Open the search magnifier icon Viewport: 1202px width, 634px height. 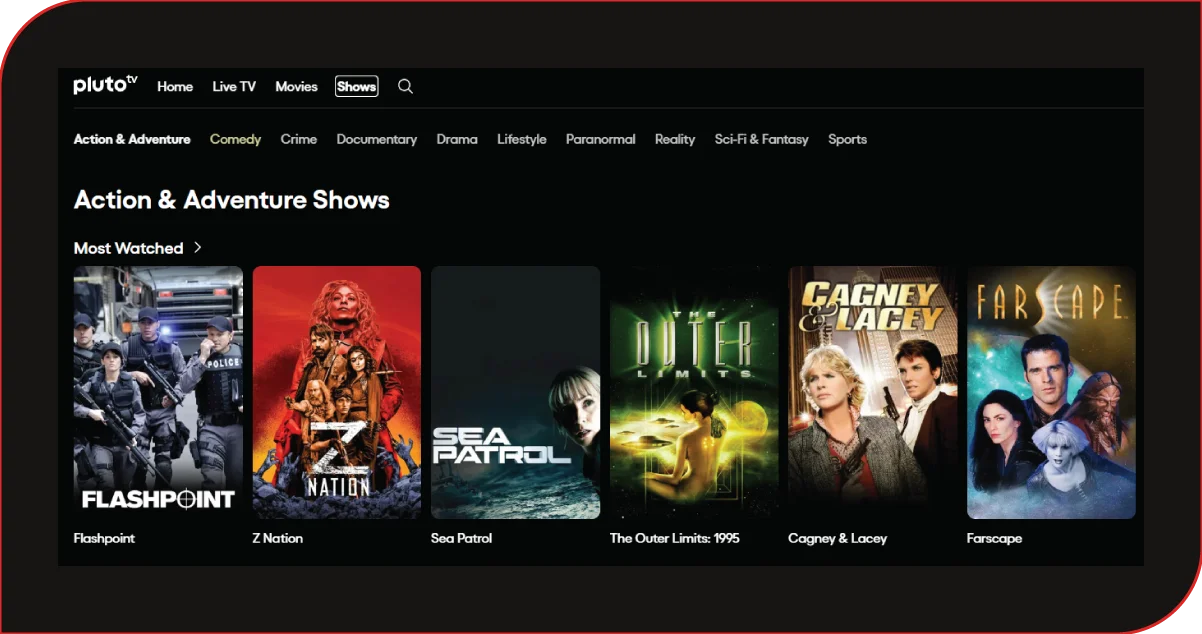click(405, 86)
